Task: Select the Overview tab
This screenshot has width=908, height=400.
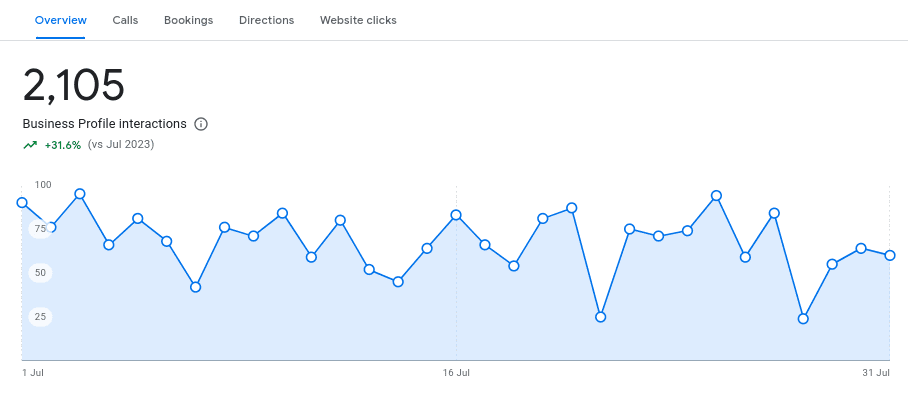Action: click(x=61, y=20)
